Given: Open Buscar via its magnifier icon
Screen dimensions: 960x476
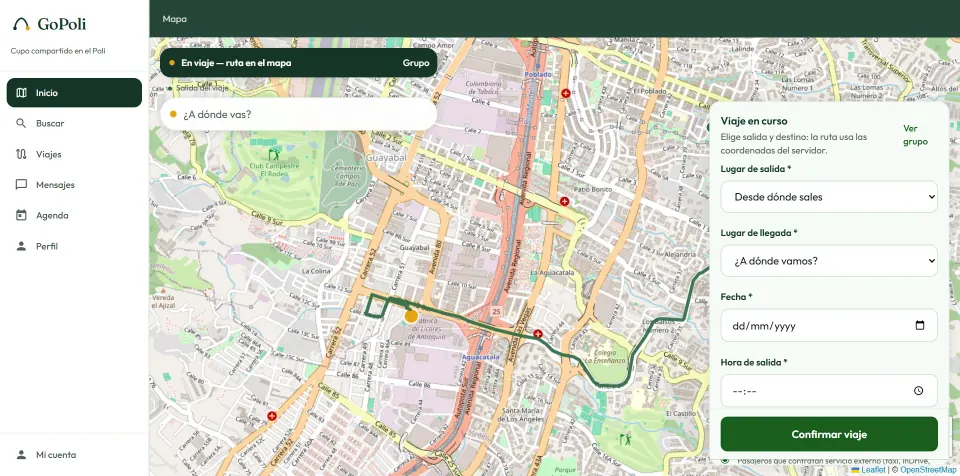Looking at the screenshot, I should [21, 123].
